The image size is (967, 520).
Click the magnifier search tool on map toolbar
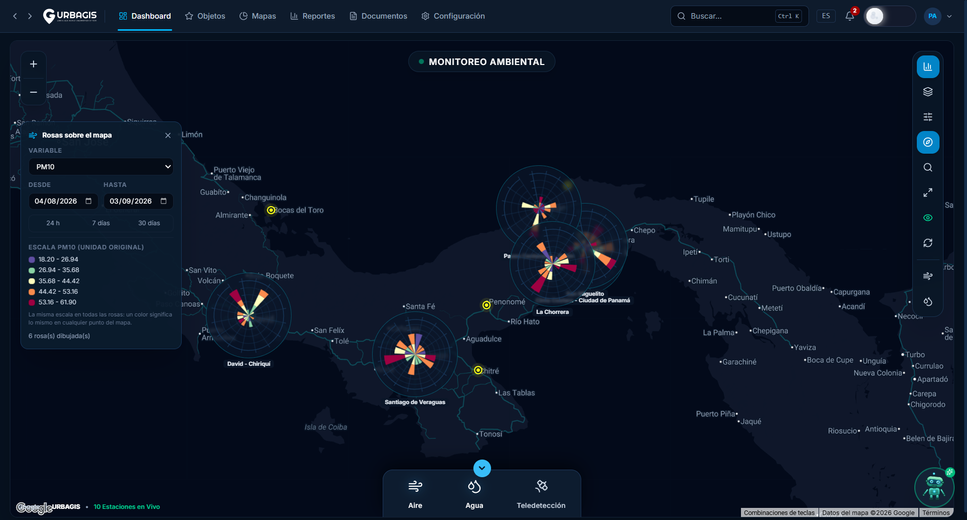click(928, 168)
